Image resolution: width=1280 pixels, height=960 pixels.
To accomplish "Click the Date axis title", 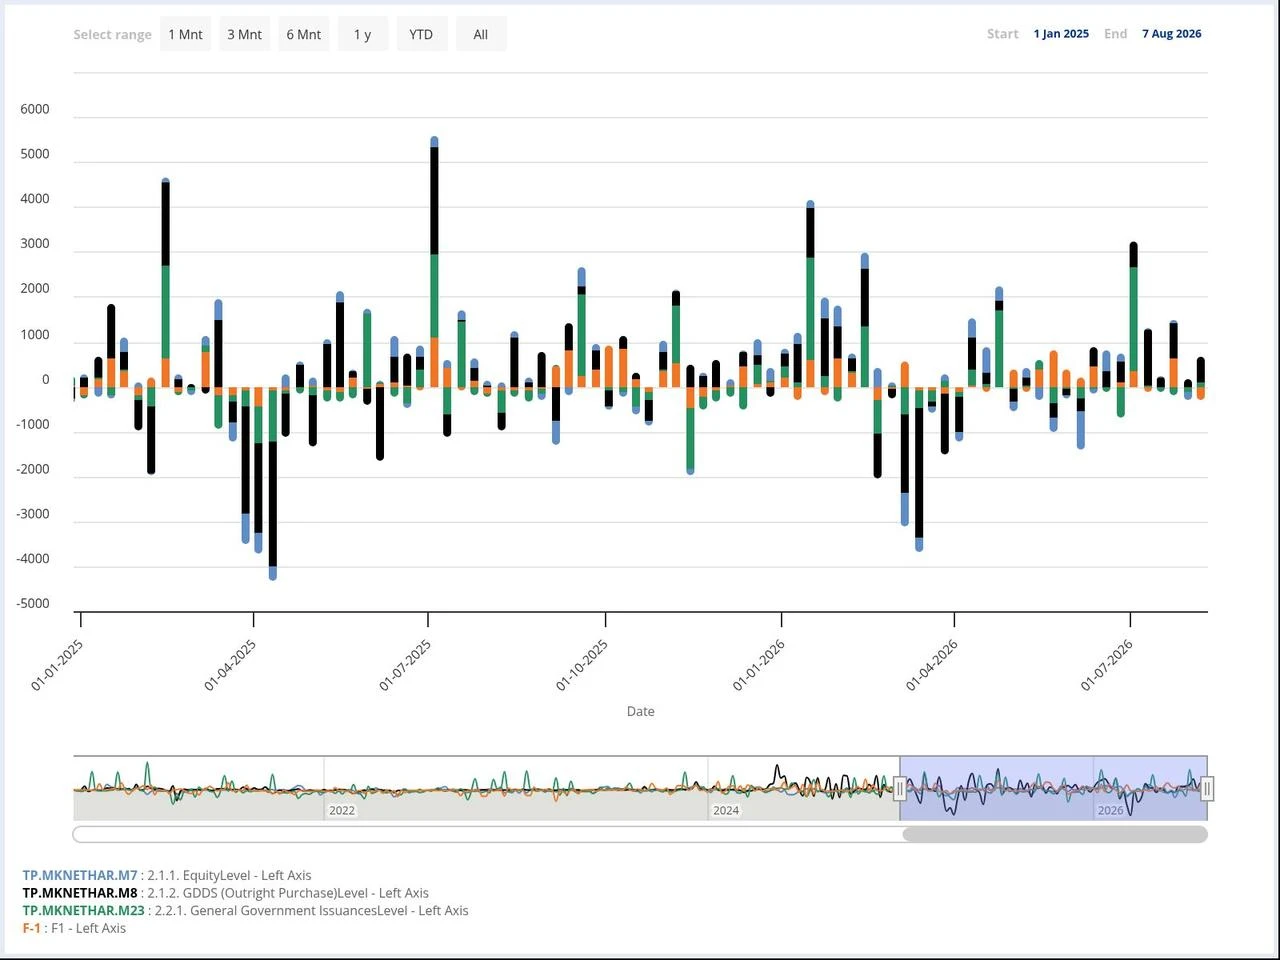I will (641, 711).
